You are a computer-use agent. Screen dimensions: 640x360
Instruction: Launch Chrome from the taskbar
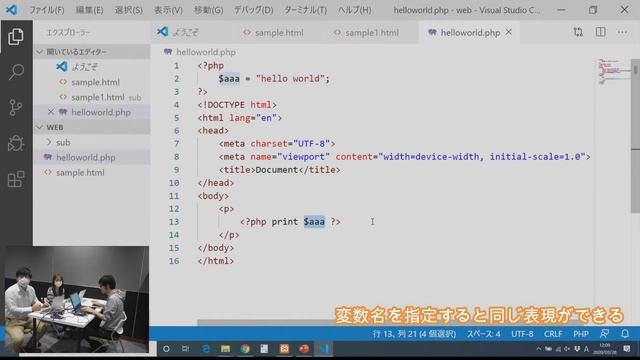pyautogui.click(x=245, y=349)
